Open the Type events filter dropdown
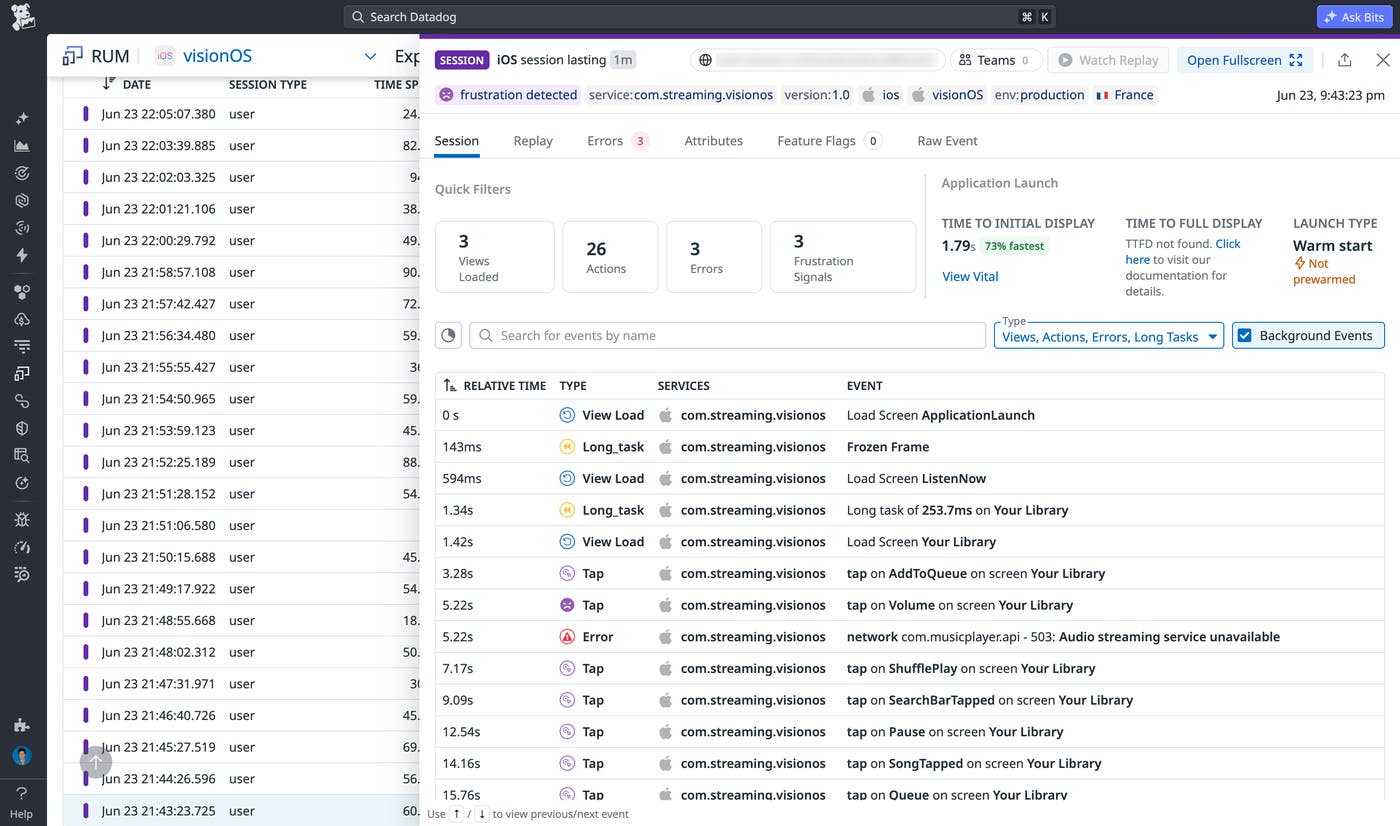This screenshot has height=826, width=1400. pos(1108,336)
